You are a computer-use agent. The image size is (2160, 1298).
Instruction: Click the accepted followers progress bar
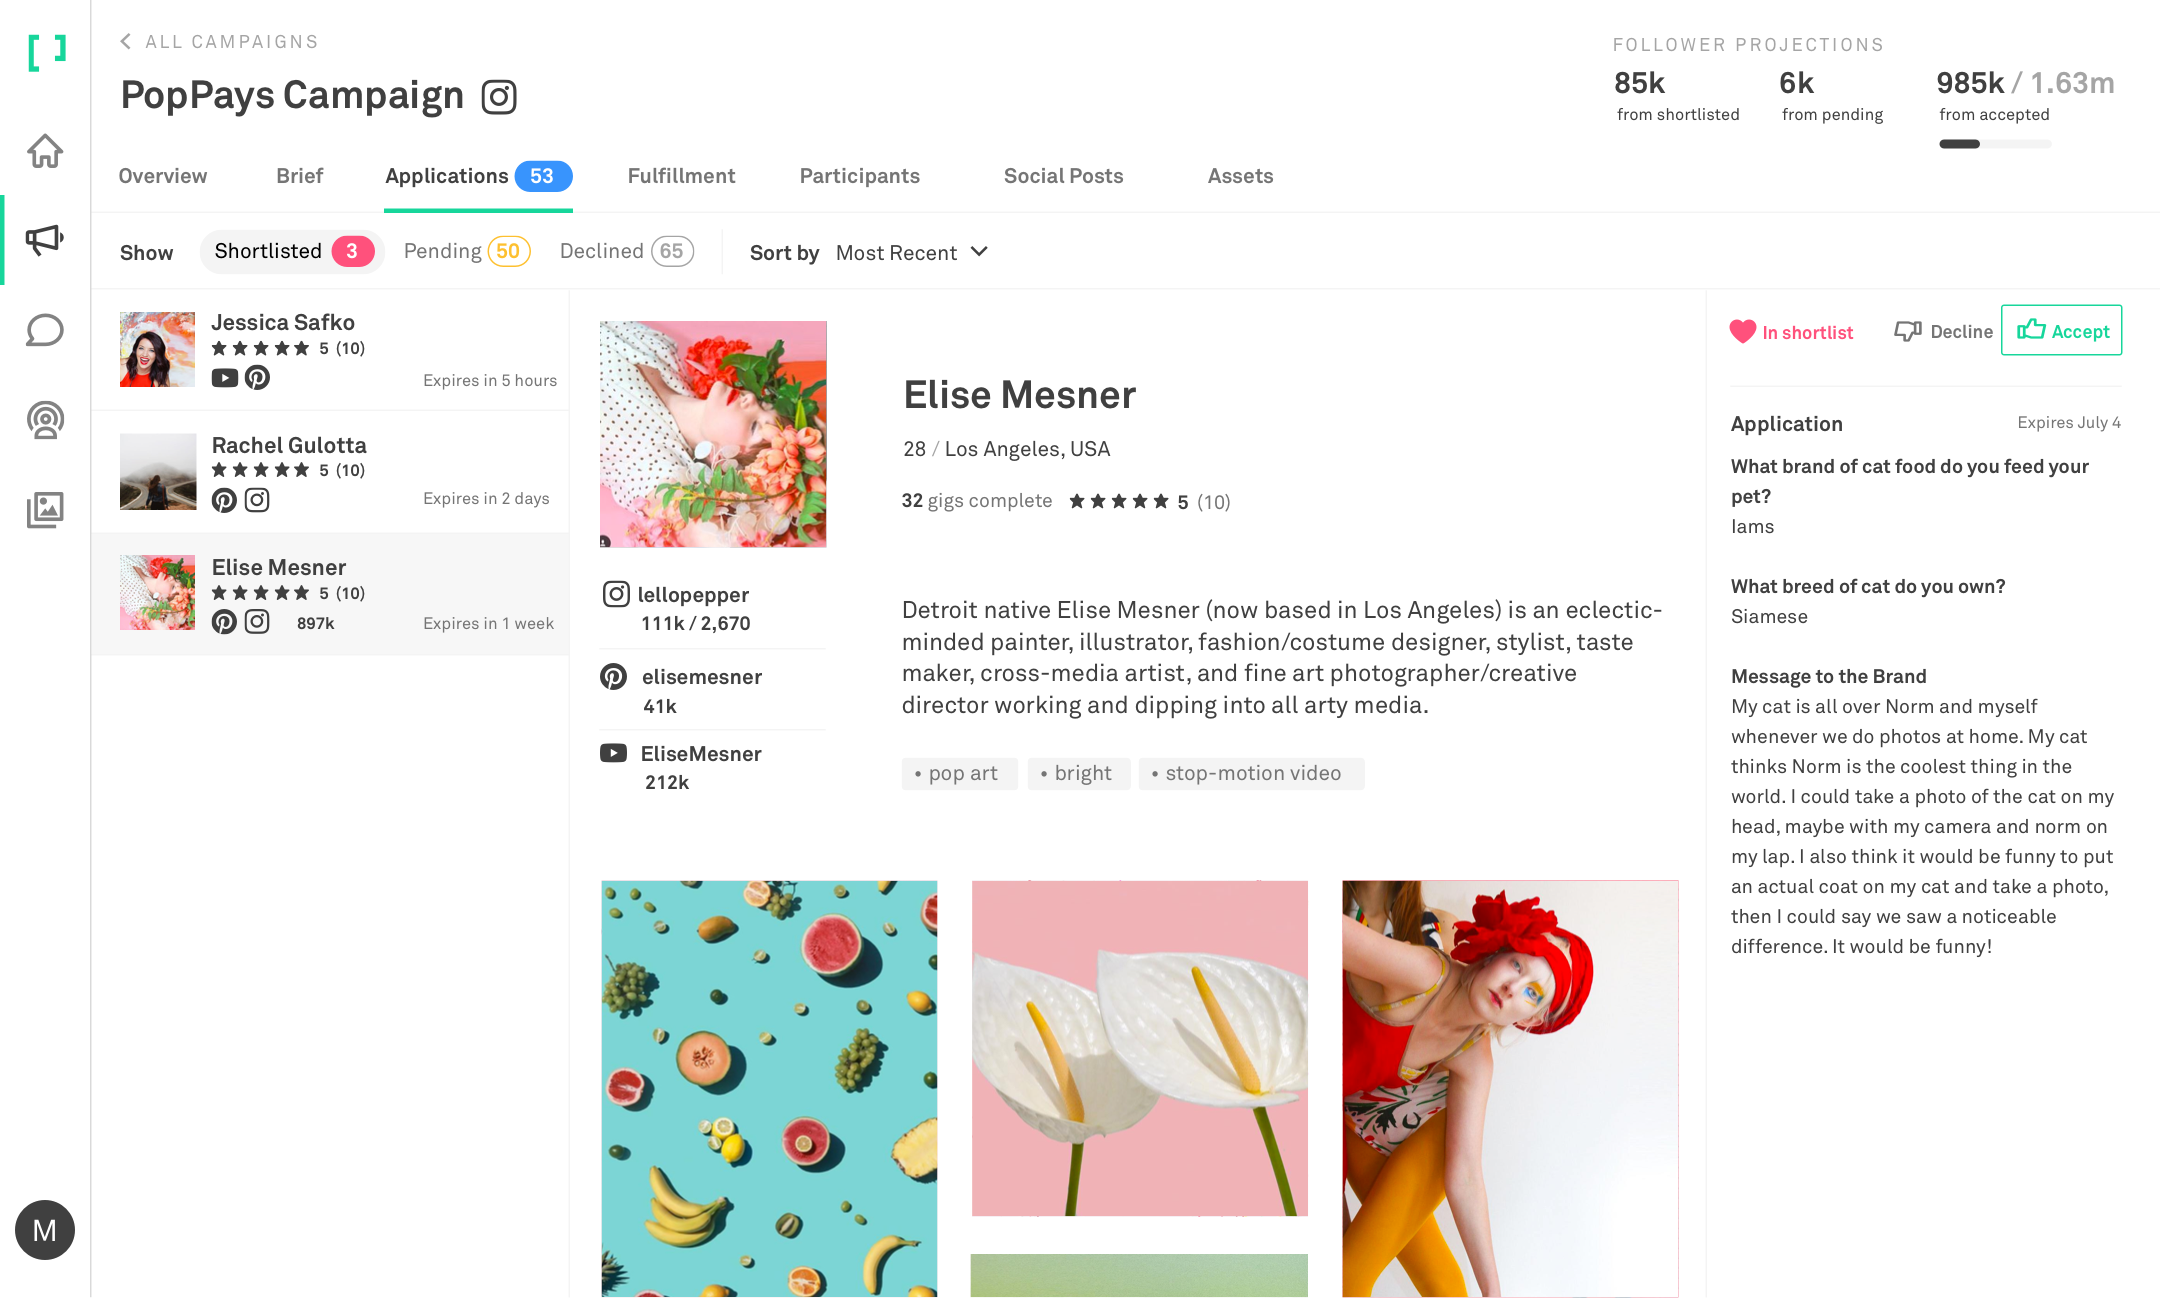point(1995,144)
